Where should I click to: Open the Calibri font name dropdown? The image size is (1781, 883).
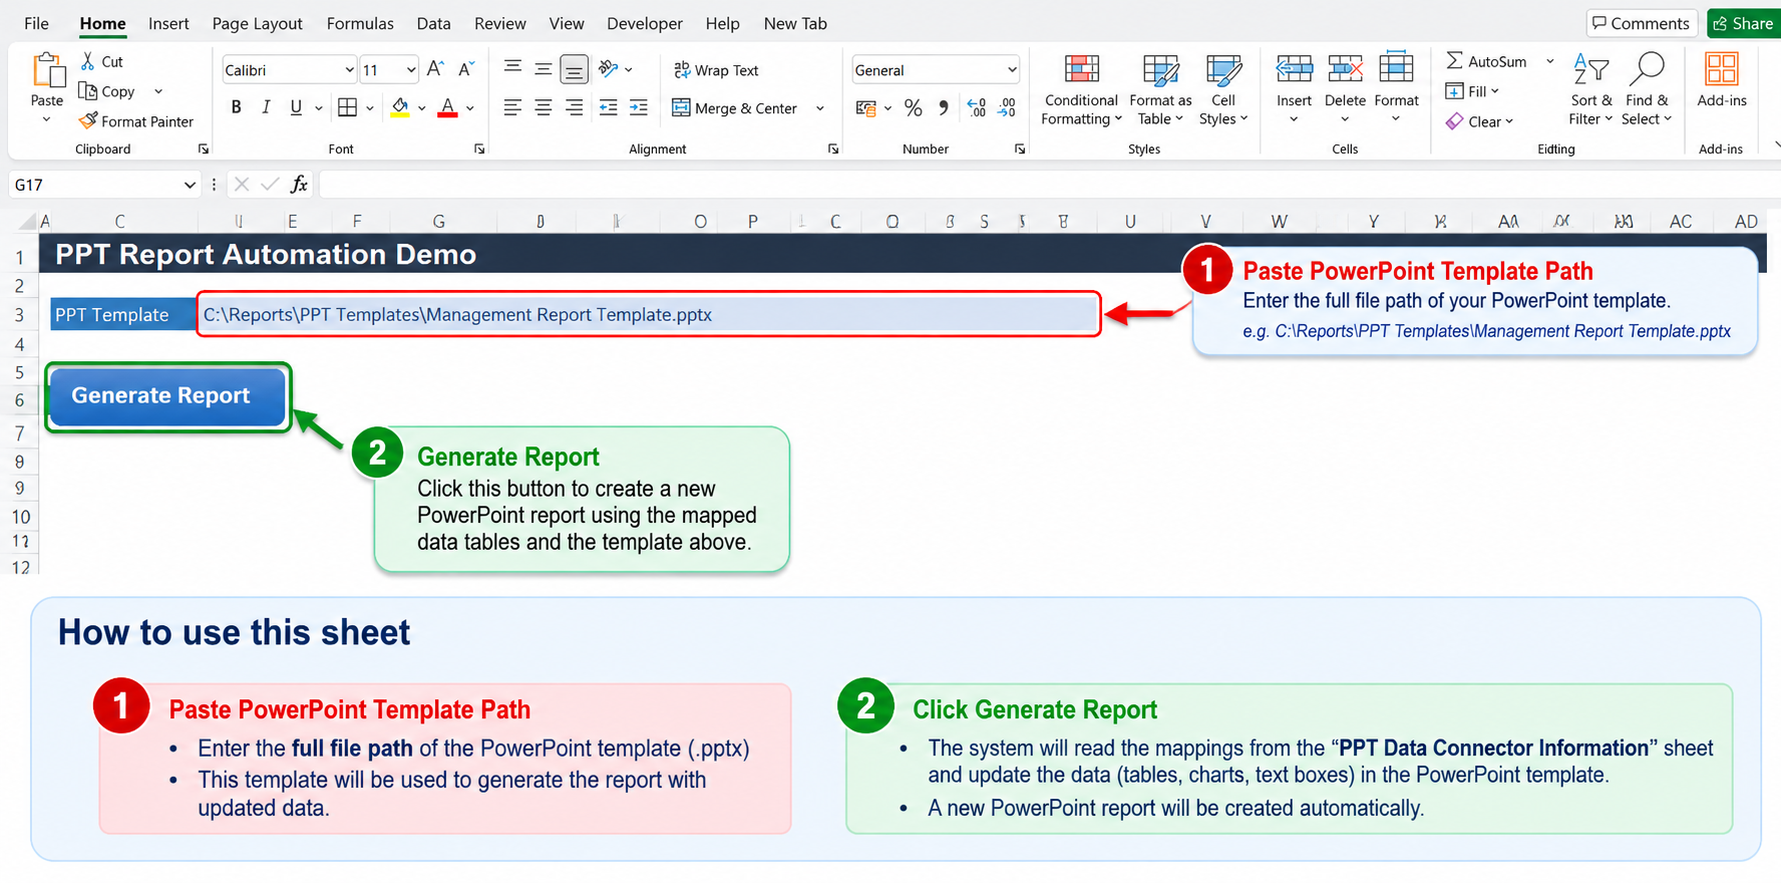349,70
